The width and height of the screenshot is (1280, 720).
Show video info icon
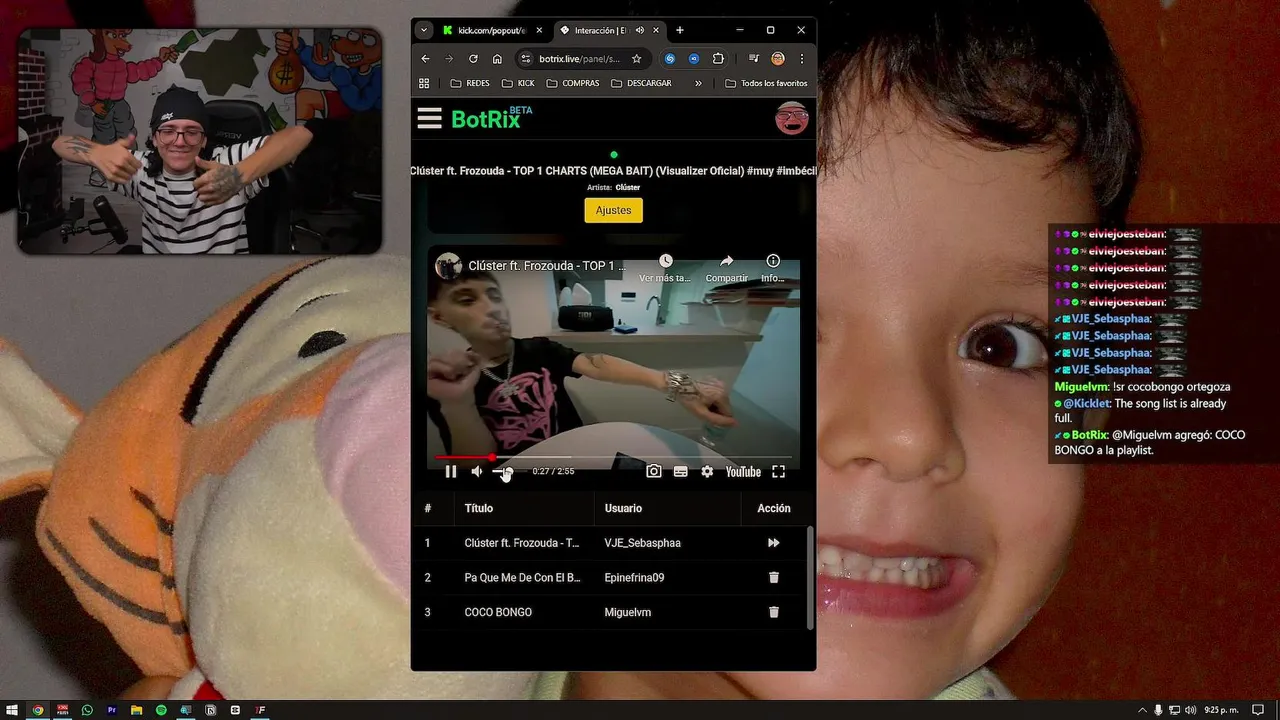pyautogui.click(x=773, y=262)
